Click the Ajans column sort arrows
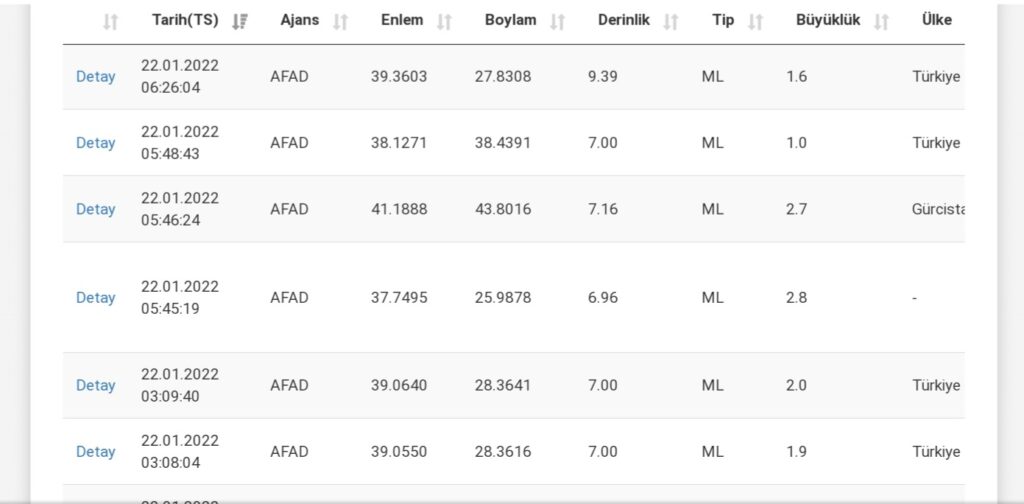This screenshot has width=1024, height=504. [x=340, y=22]
